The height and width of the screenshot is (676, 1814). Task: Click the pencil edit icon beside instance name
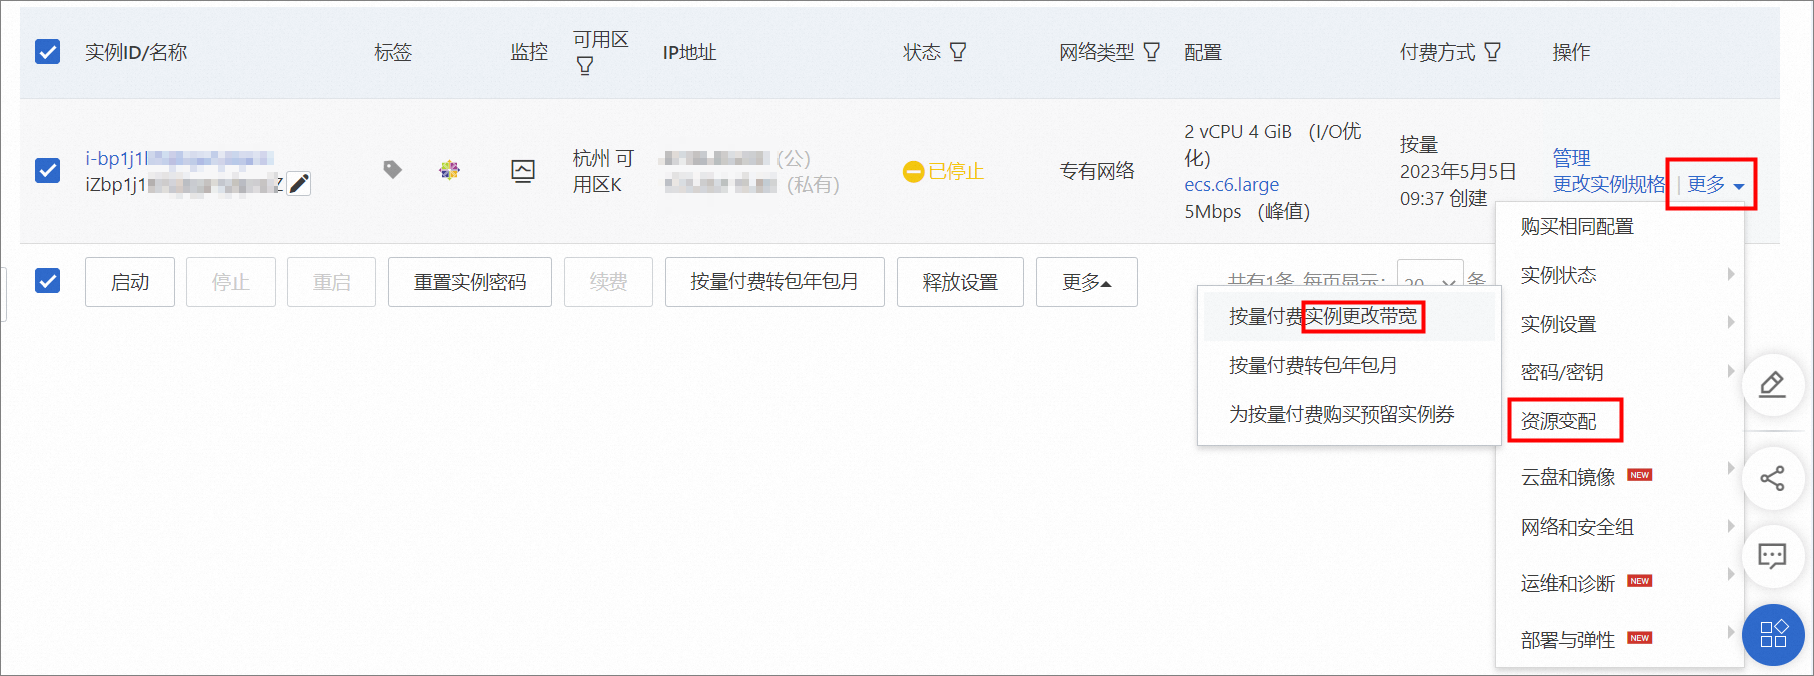pos(298,184)
